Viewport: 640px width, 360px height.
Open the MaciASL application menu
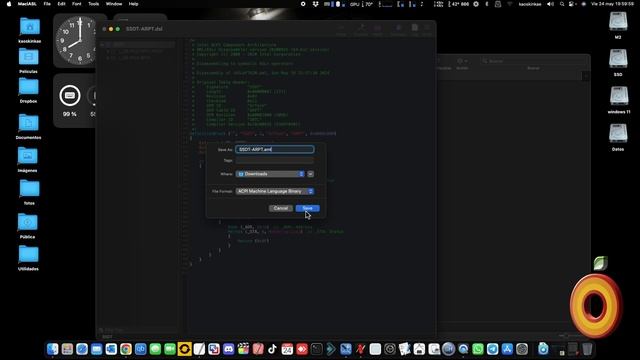tap(27, 4)
